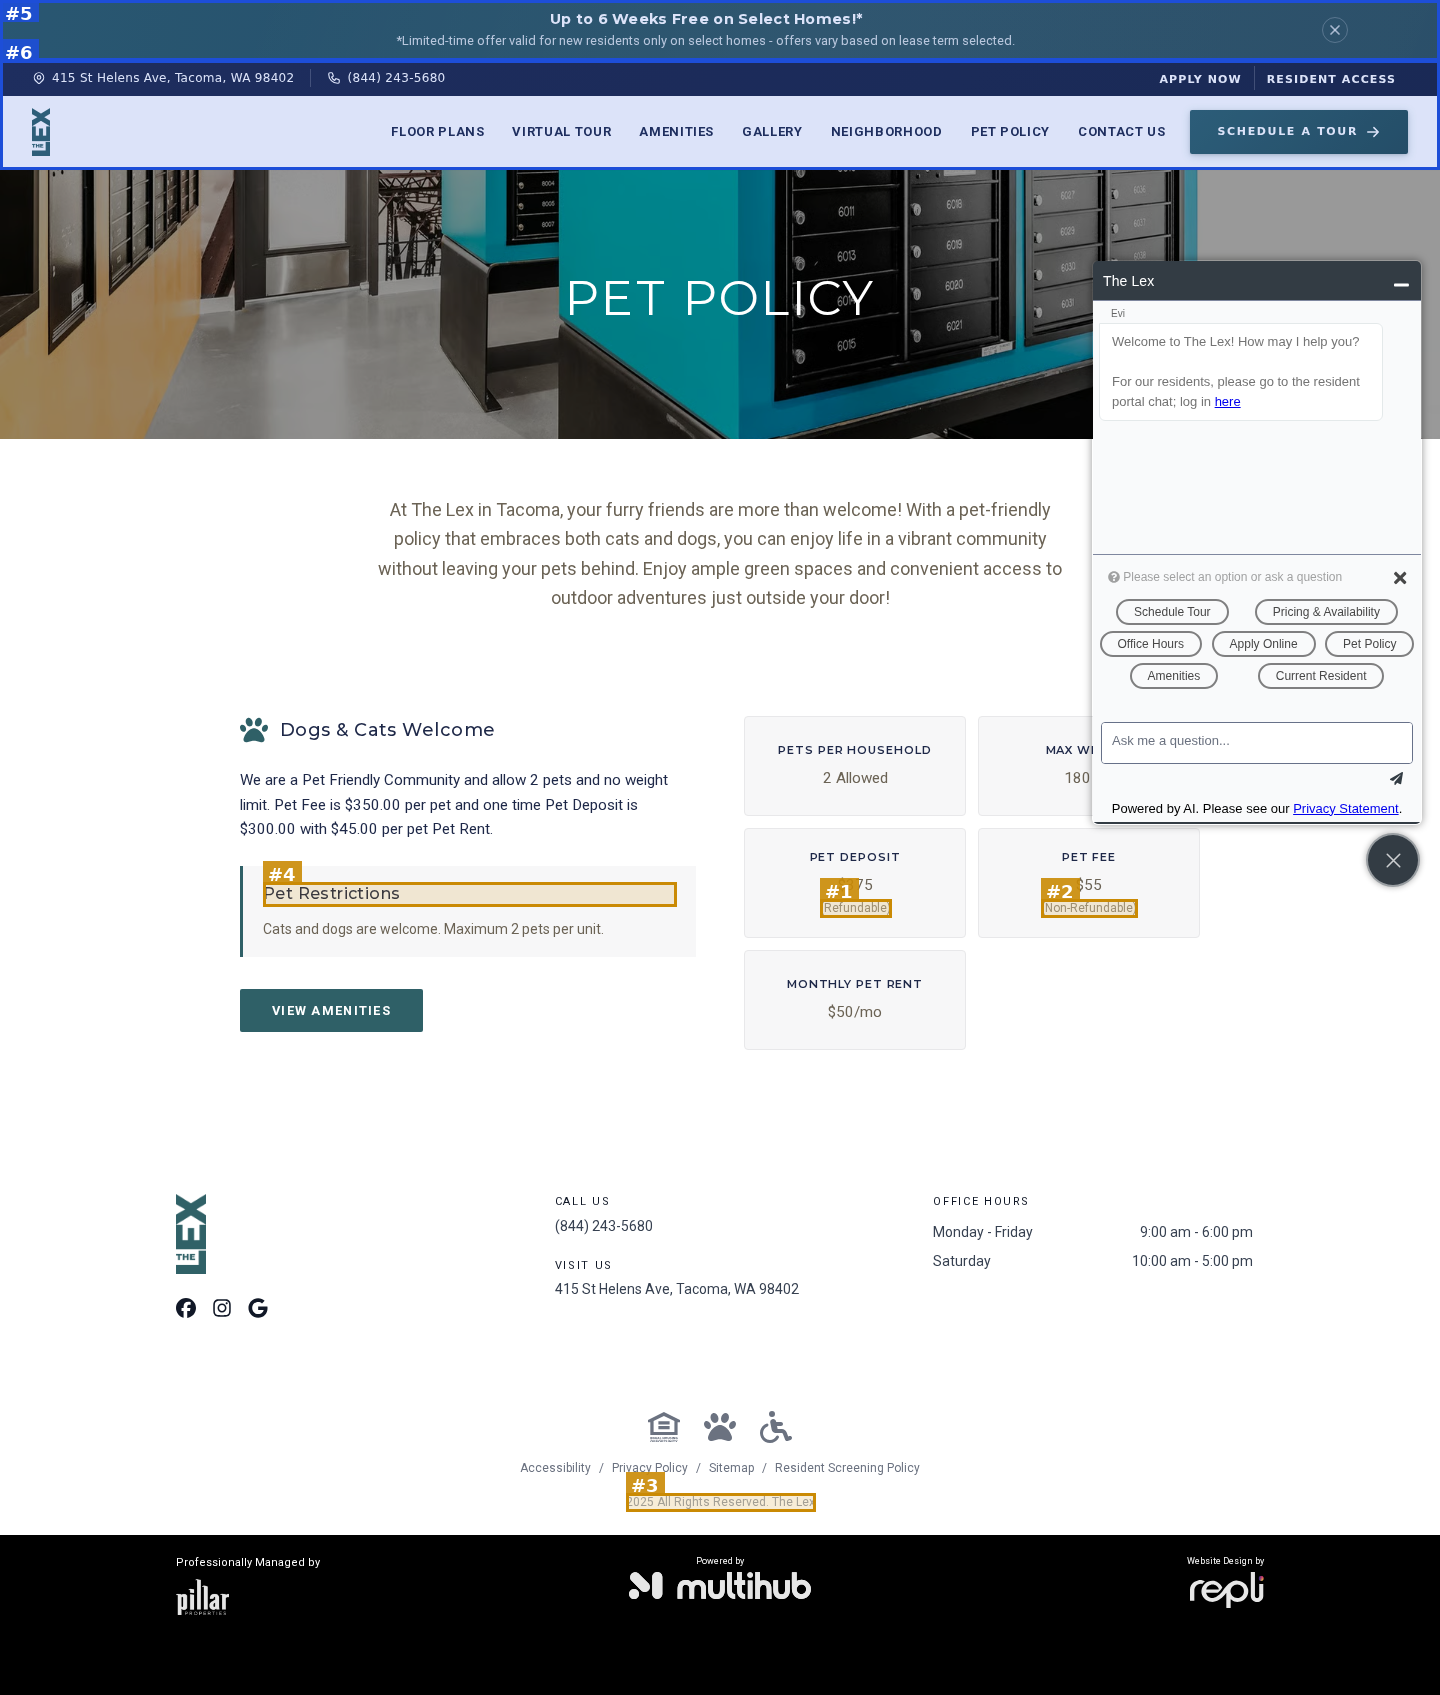Click the help question mark icon in the chat
The width and height of the screenshot is (1440, 1695).
1113,577
